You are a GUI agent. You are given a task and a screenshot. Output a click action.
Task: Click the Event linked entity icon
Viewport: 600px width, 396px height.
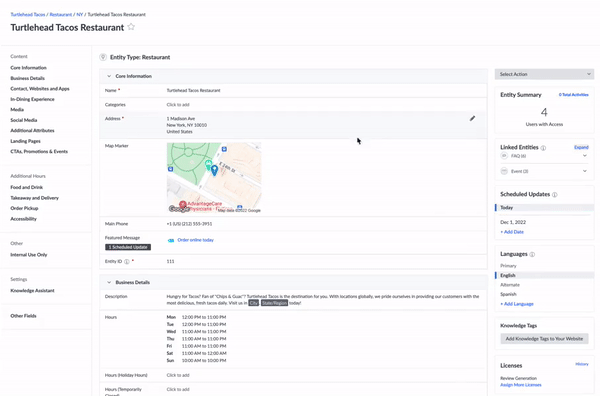tap(504, 171)
